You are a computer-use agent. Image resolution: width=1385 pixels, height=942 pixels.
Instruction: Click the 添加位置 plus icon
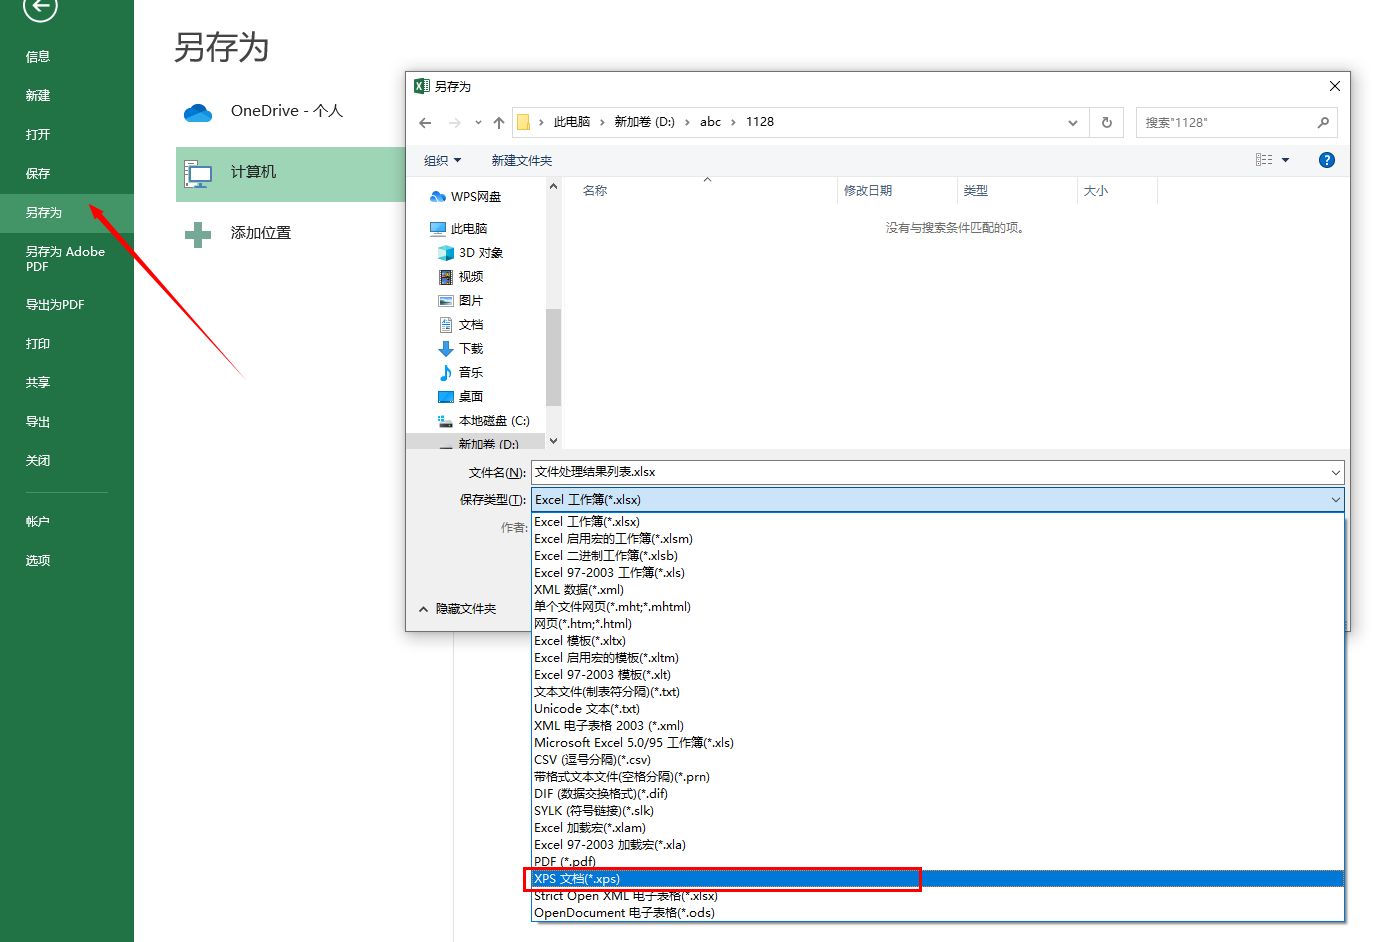[197, 233]
